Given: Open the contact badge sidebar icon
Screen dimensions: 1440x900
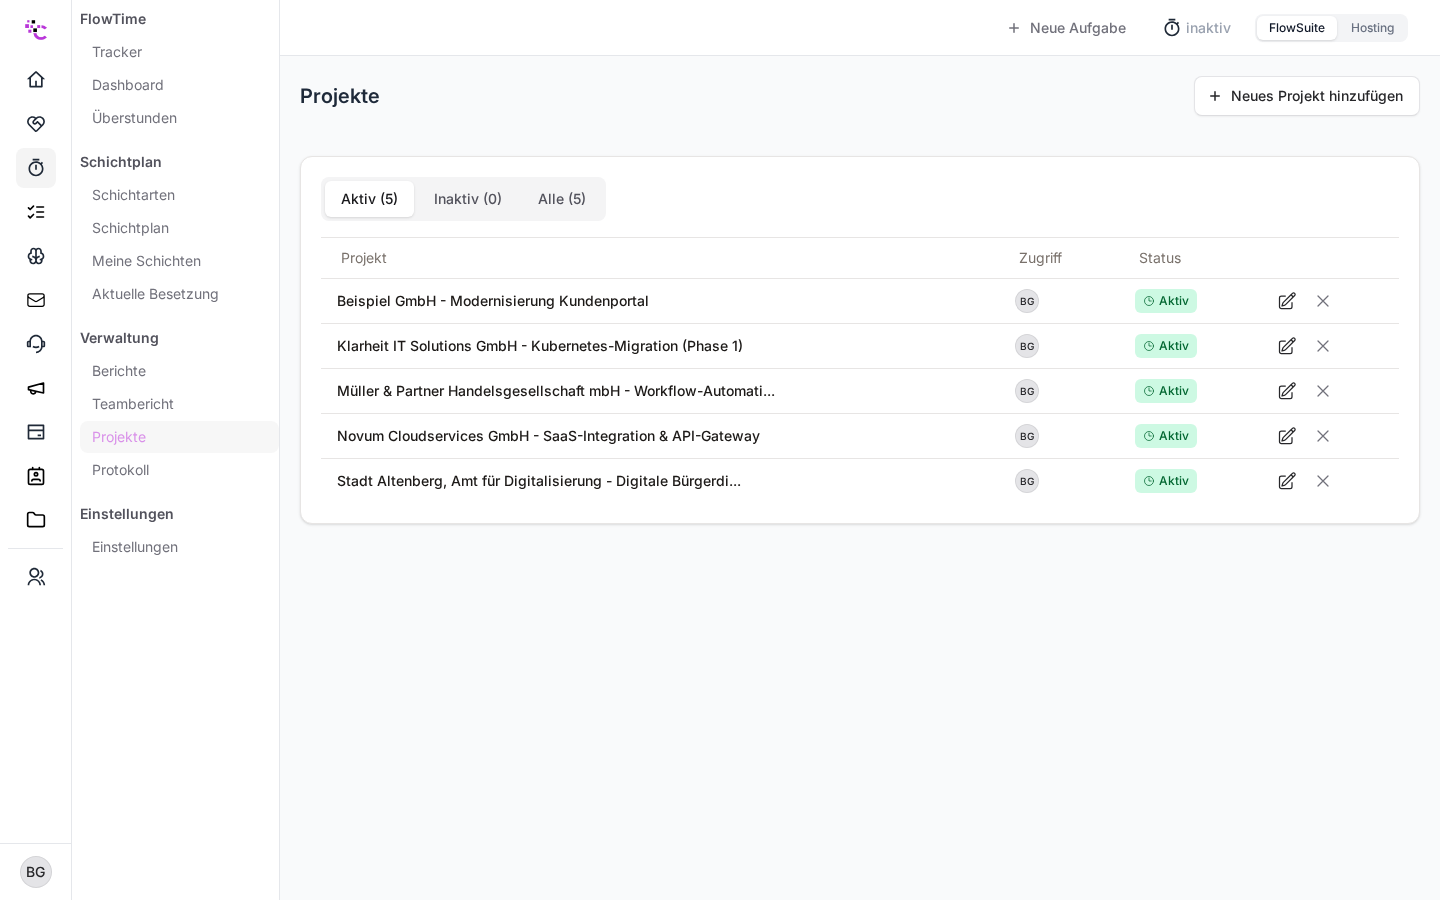Looking at the screenshot, I should [36, 476].
